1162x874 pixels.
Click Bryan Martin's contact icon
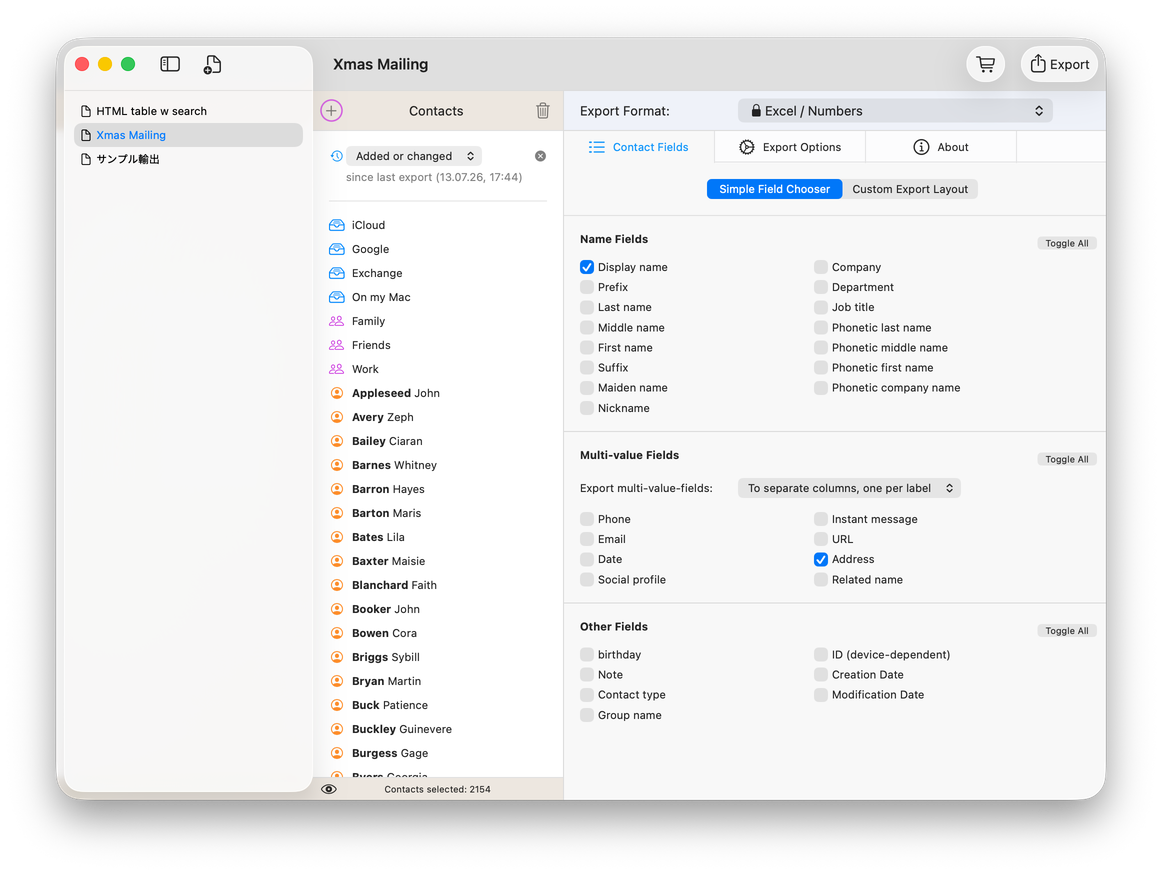coord(336,681)
